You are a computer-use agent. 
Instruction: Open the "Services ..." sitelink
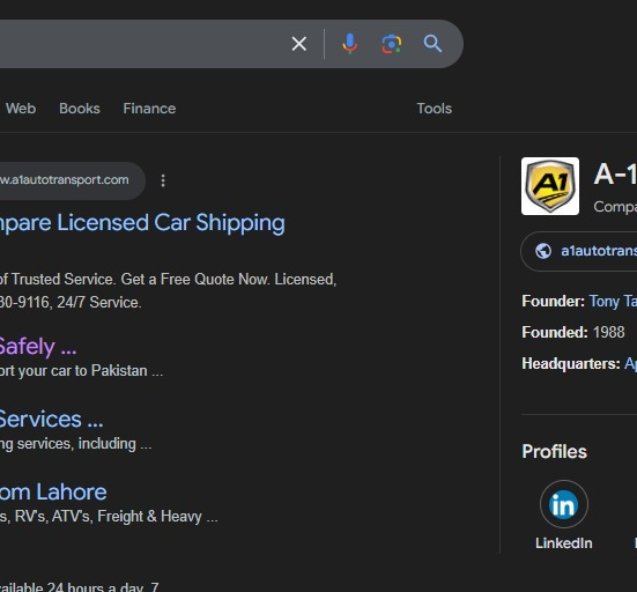point(51,419)
